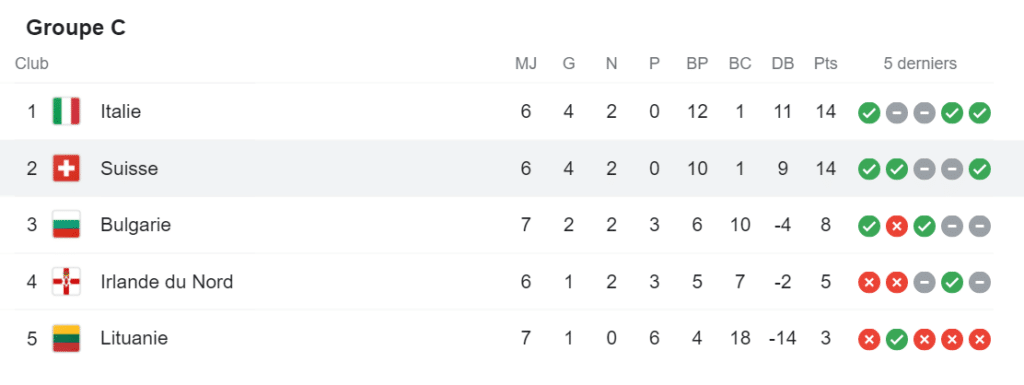Click the Groupe C heading
1024x385 pixels.
76,27
